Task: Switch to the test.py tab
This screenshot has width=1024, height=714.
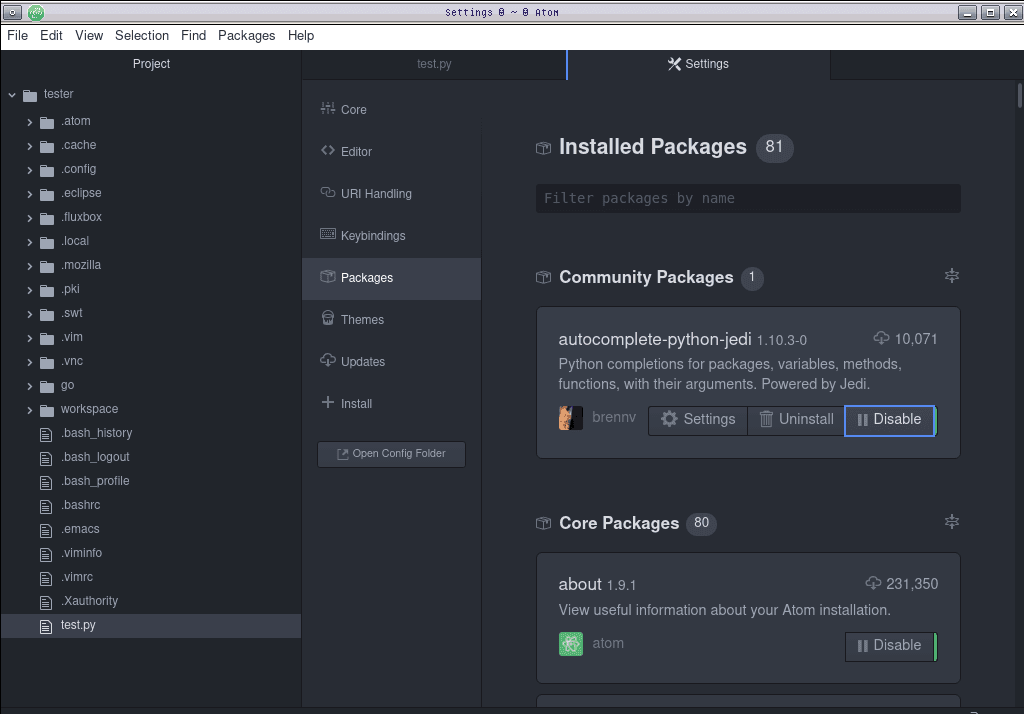Action: [434, 64]
